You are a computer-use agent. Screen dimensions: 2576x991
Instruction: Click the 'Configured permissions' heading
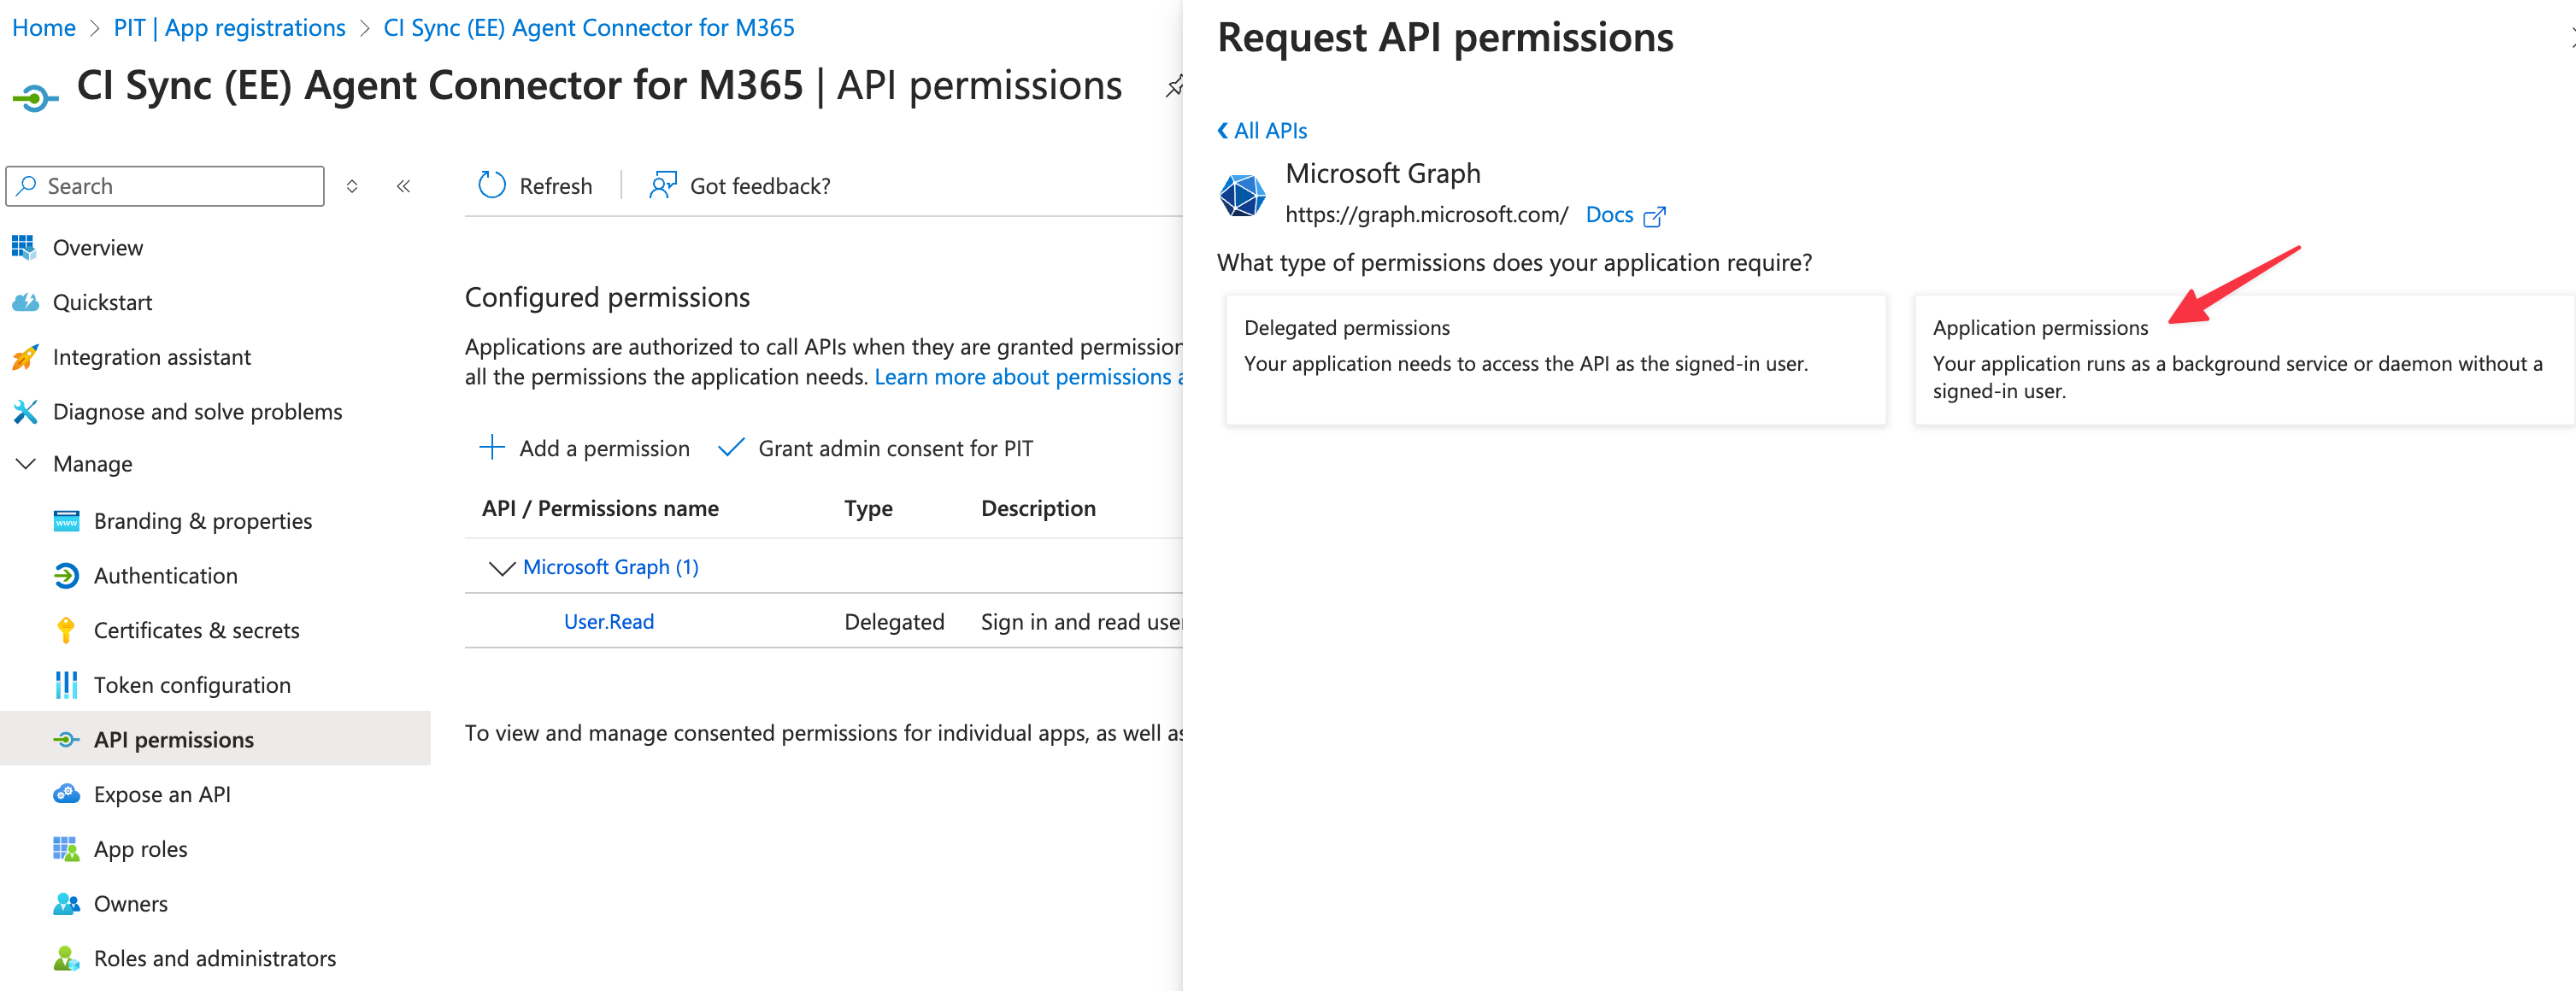pyautogui.click(x=607, y=297)
